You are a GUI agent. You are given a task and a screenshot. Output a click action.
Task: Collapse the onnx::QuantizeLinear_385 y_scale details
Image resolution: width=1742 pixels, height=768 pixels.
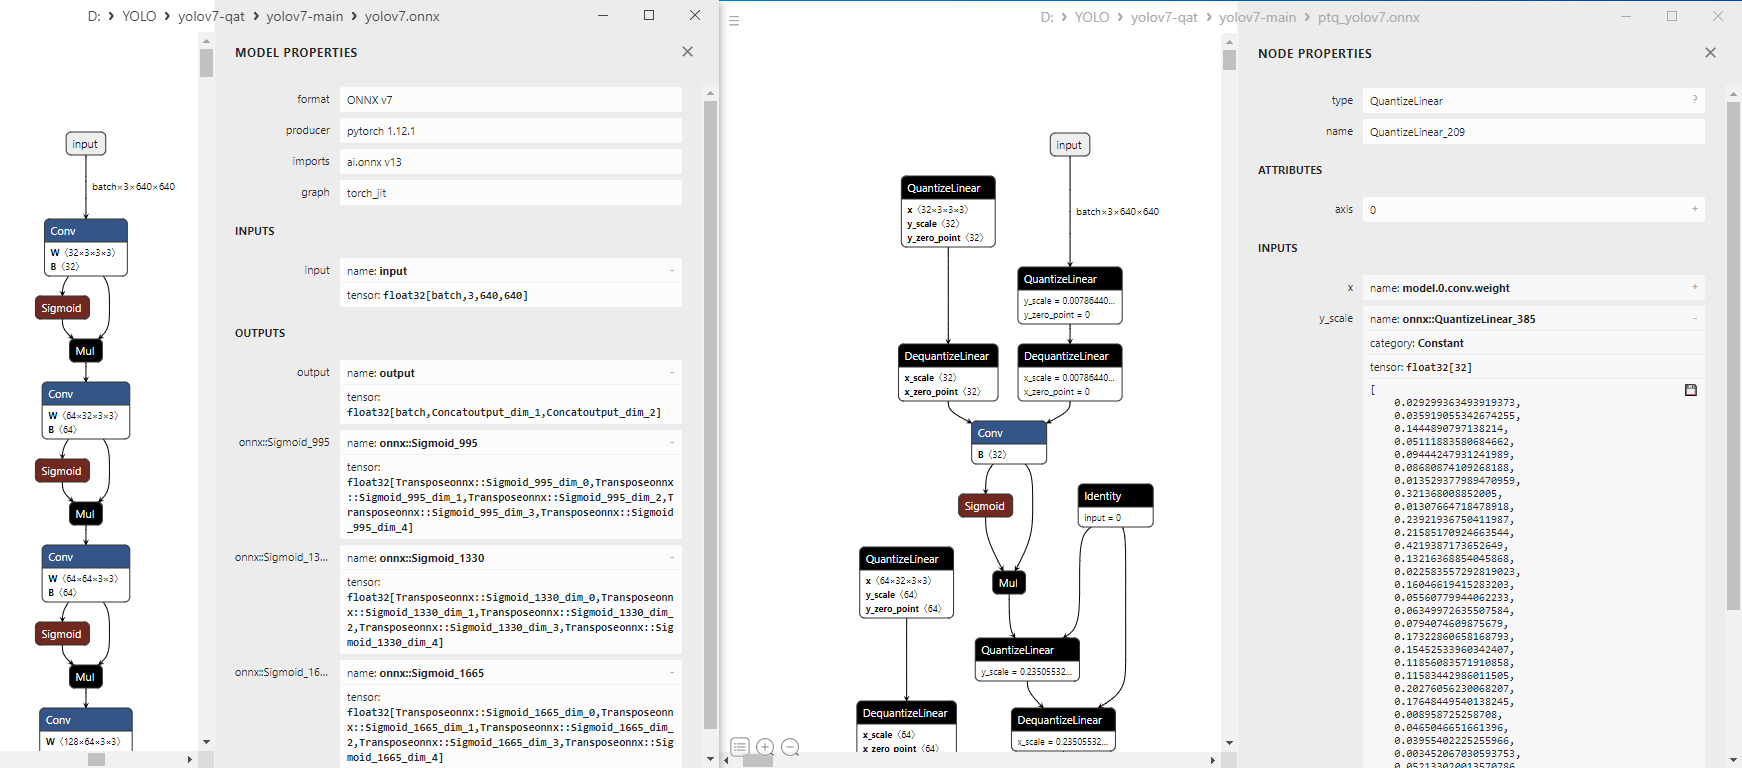click(x=1695, y=318)
